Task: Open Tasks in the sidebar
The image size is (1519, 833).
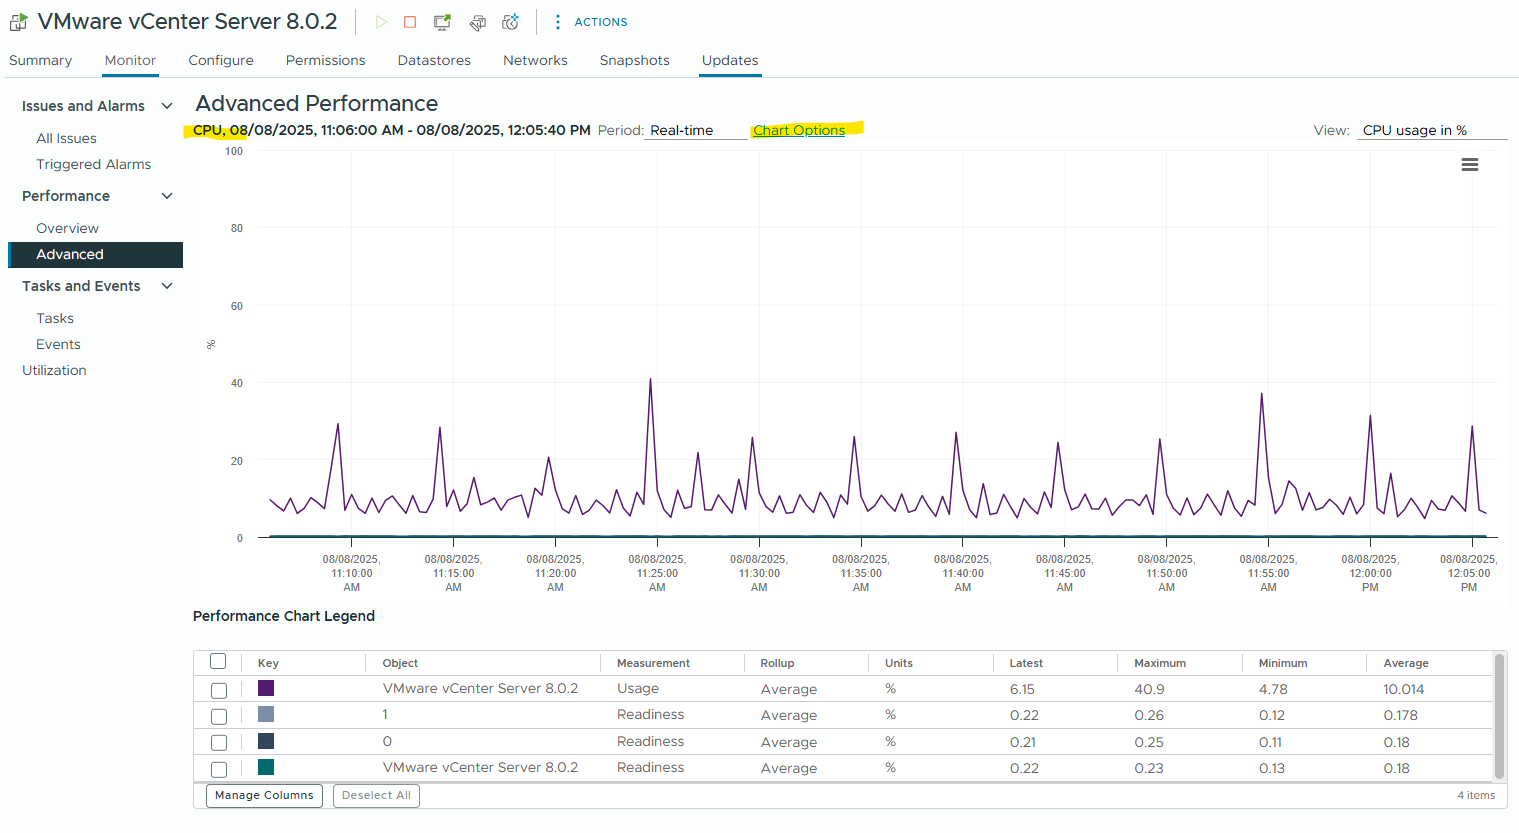Action: pos(55,318)
